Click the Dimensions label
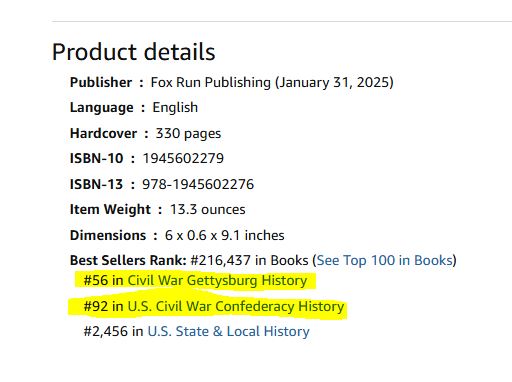The width and height of the screenshot is (512, 382). click(108, 236)
